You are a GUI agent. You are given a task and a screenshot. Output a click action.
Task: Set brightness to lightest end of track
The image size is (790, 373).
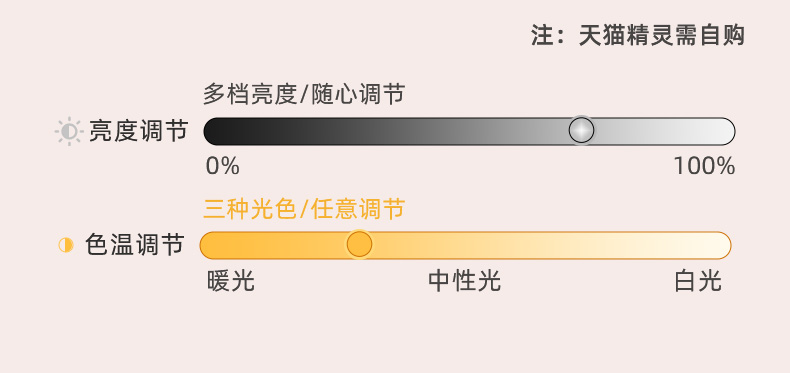click(x=727, y=132)
